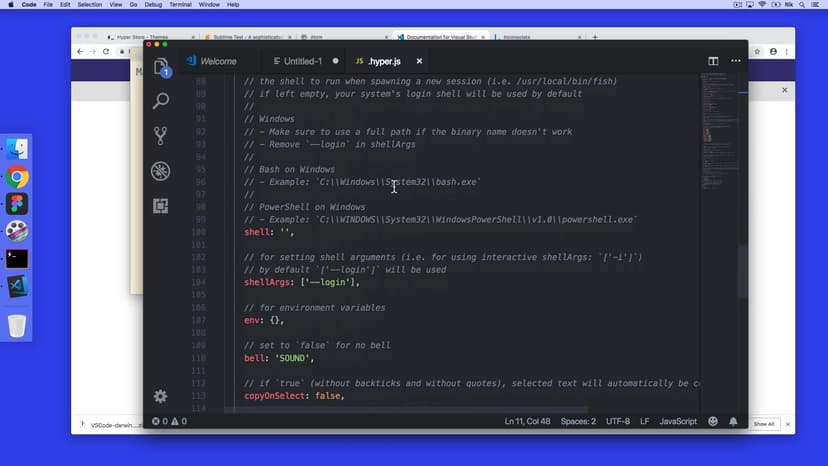Open the Source Control view
The image size is (828, 466).
[161, 136]
